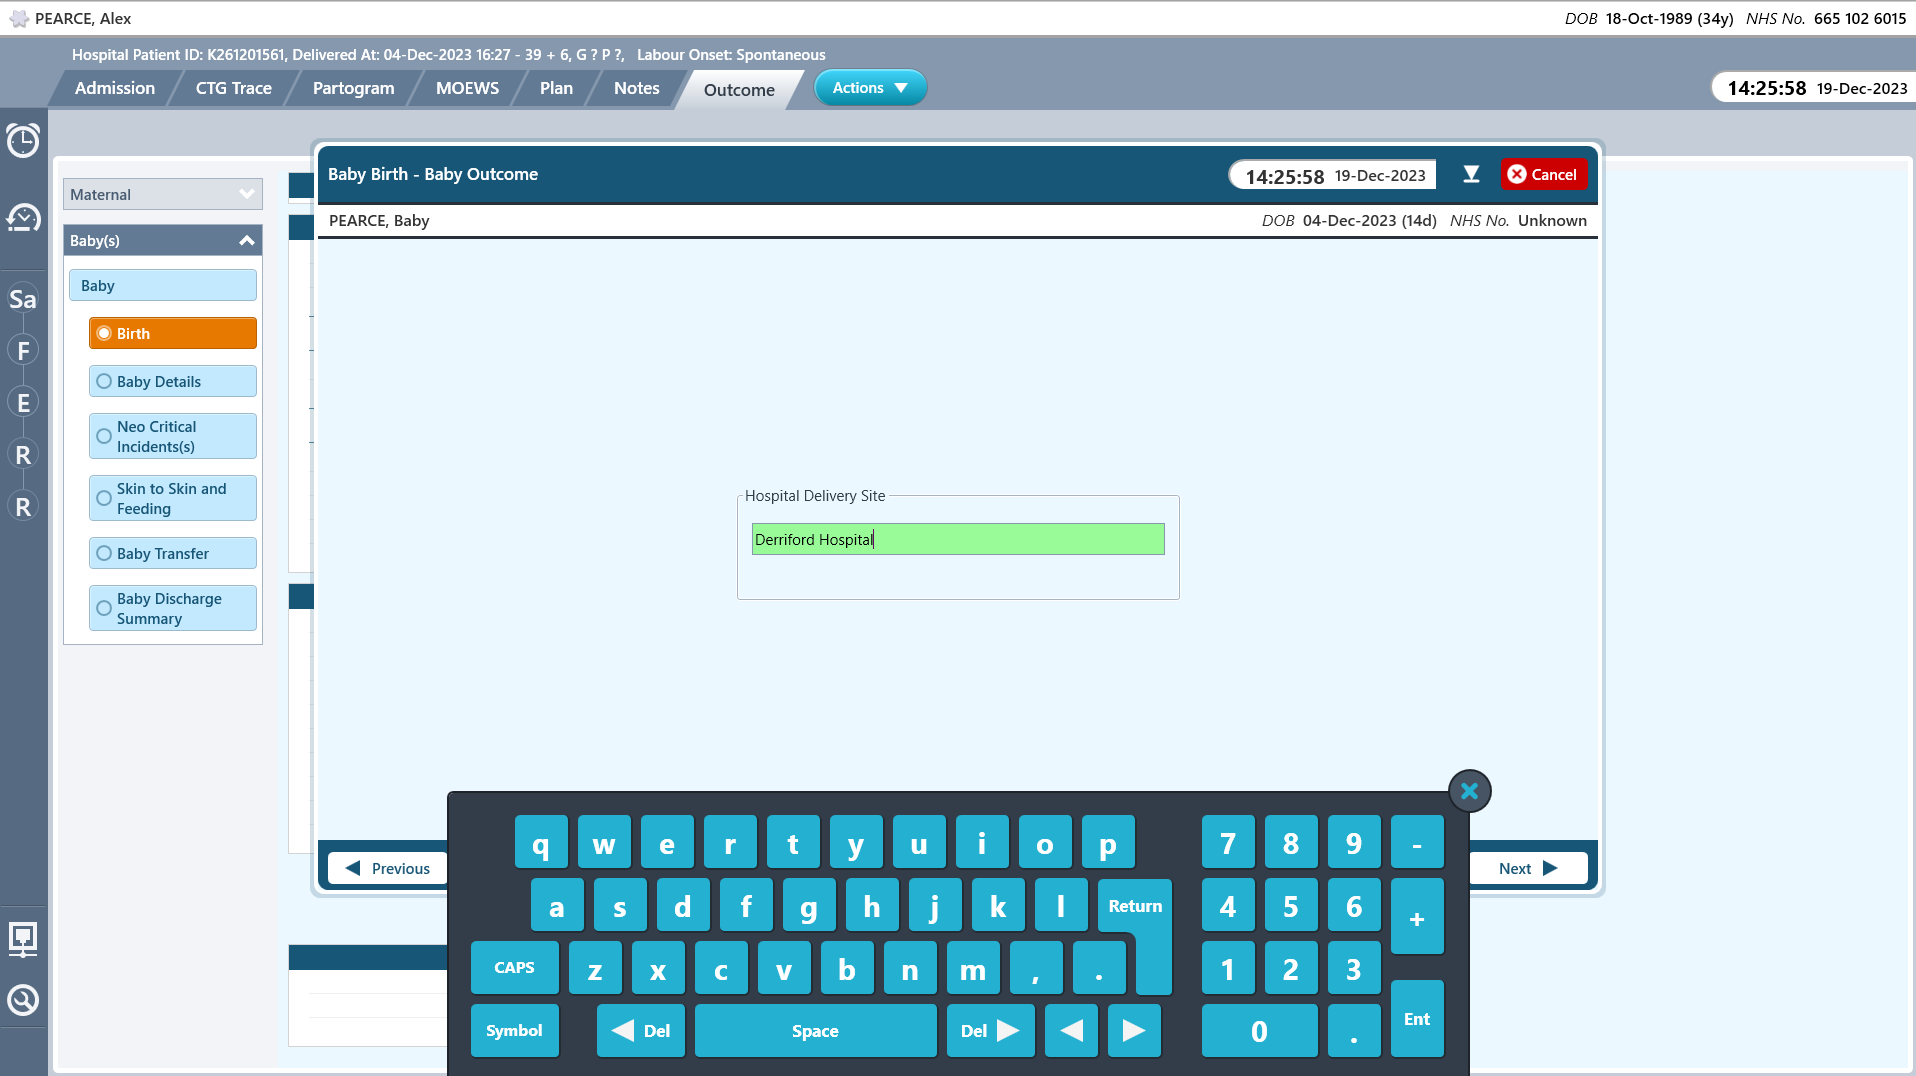Tap the Ent key on numpad

(1417, 1019)
